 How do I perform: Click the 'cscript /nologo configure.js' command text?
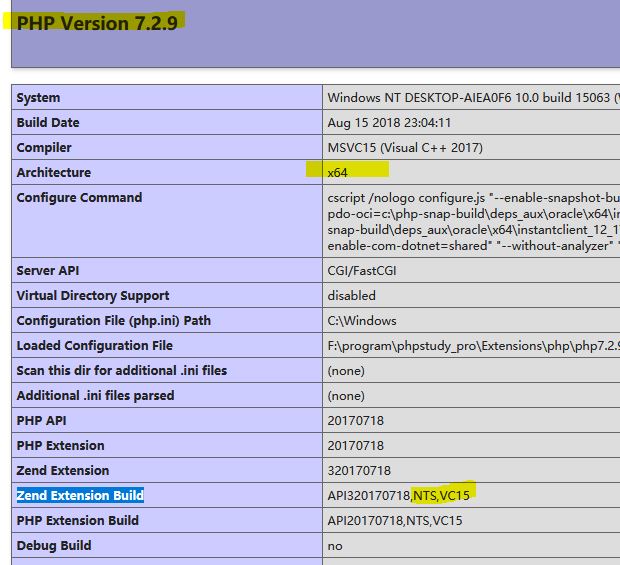coord(406,198)
